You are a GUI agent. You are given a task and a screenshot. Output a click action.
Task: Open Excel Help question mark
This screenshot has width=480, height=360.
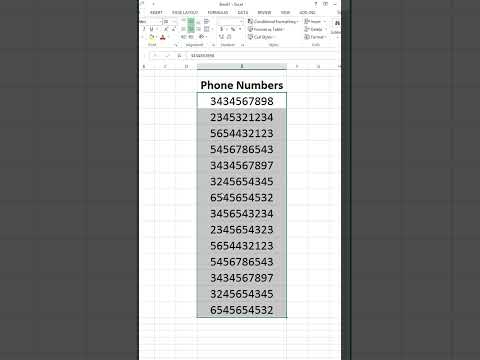coord(316,4)
